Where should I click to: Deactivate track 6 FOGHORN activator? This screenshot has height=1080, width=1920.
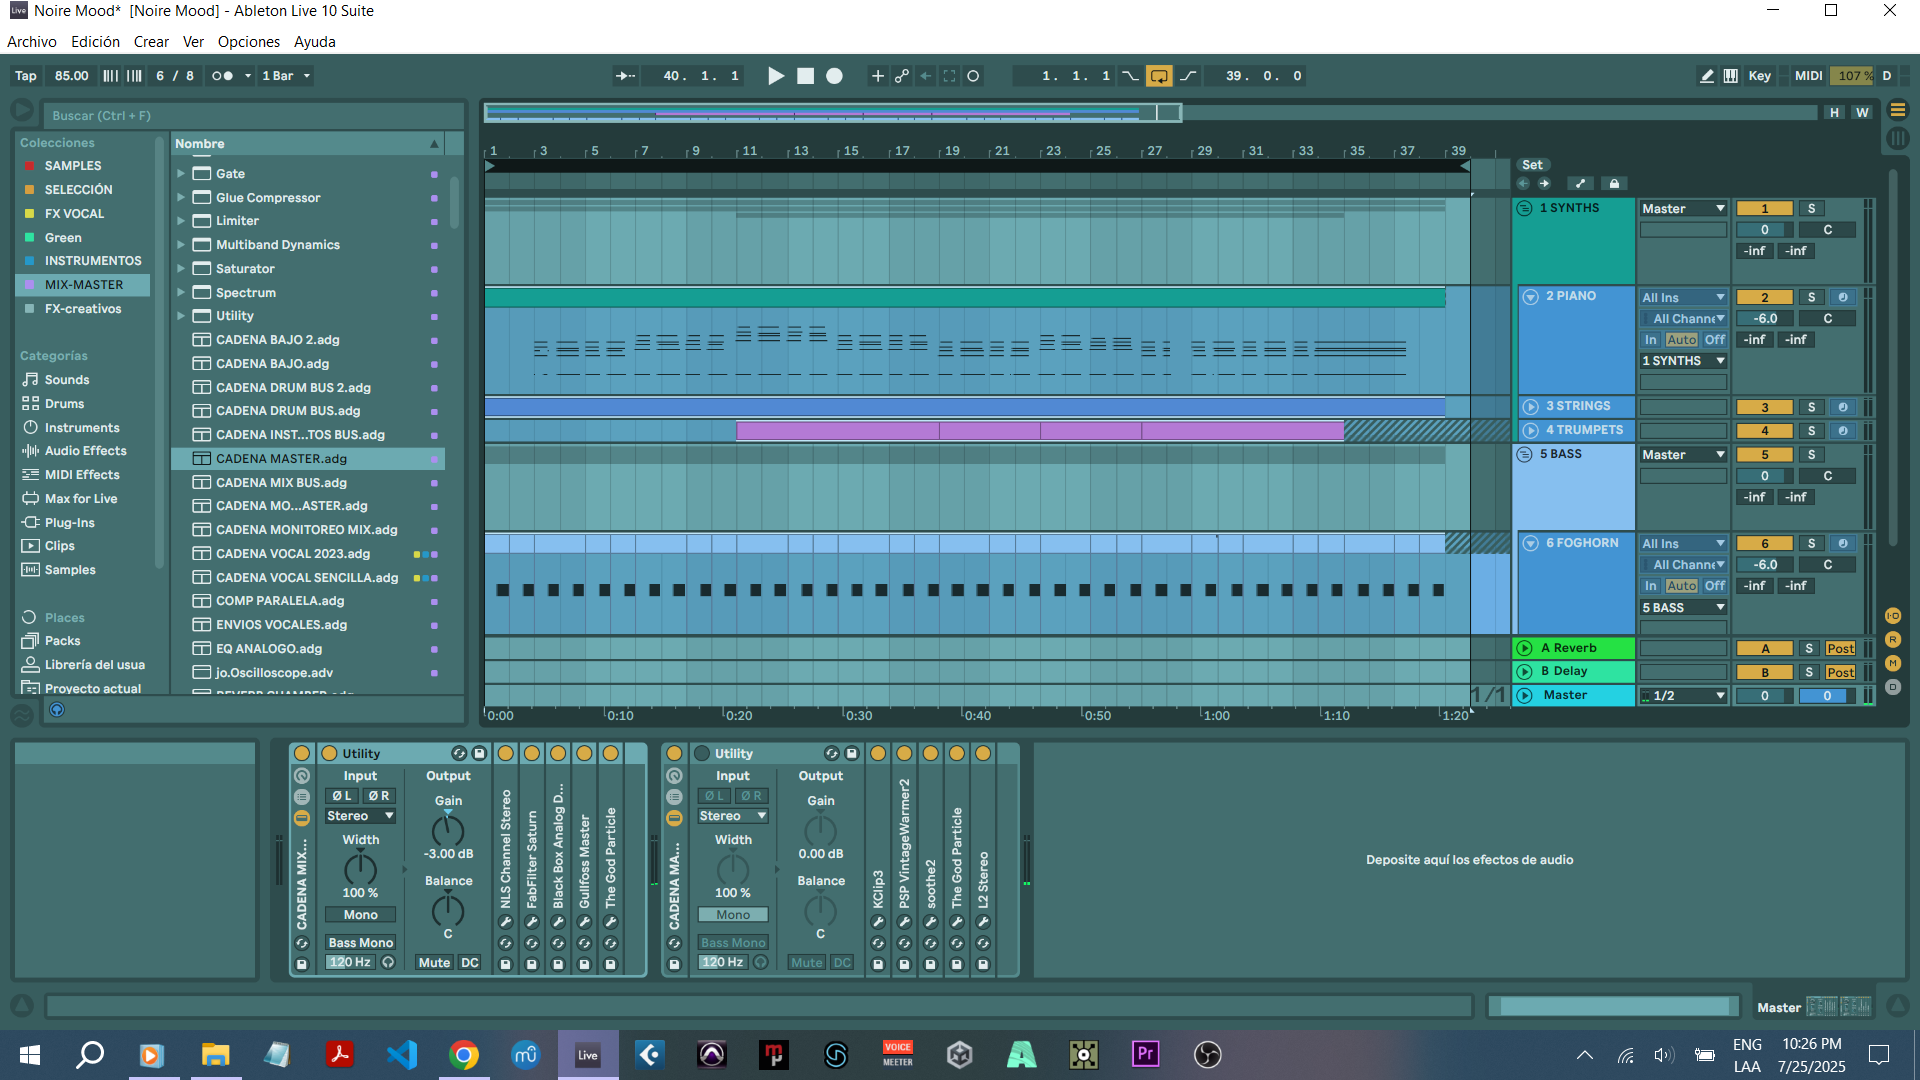tap(1764, 544)
